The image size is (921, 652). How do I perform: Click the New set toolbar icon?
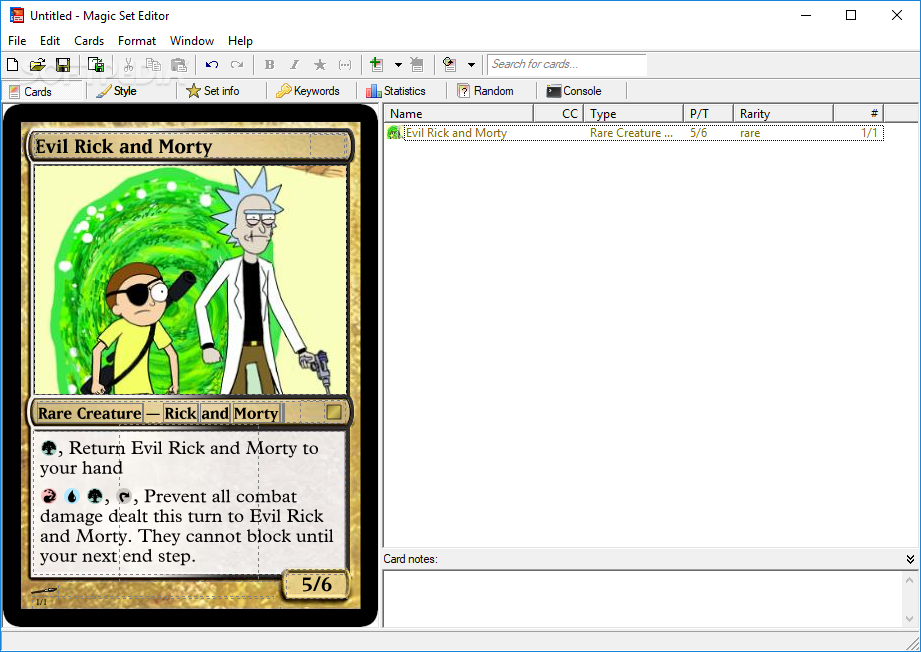12,65
